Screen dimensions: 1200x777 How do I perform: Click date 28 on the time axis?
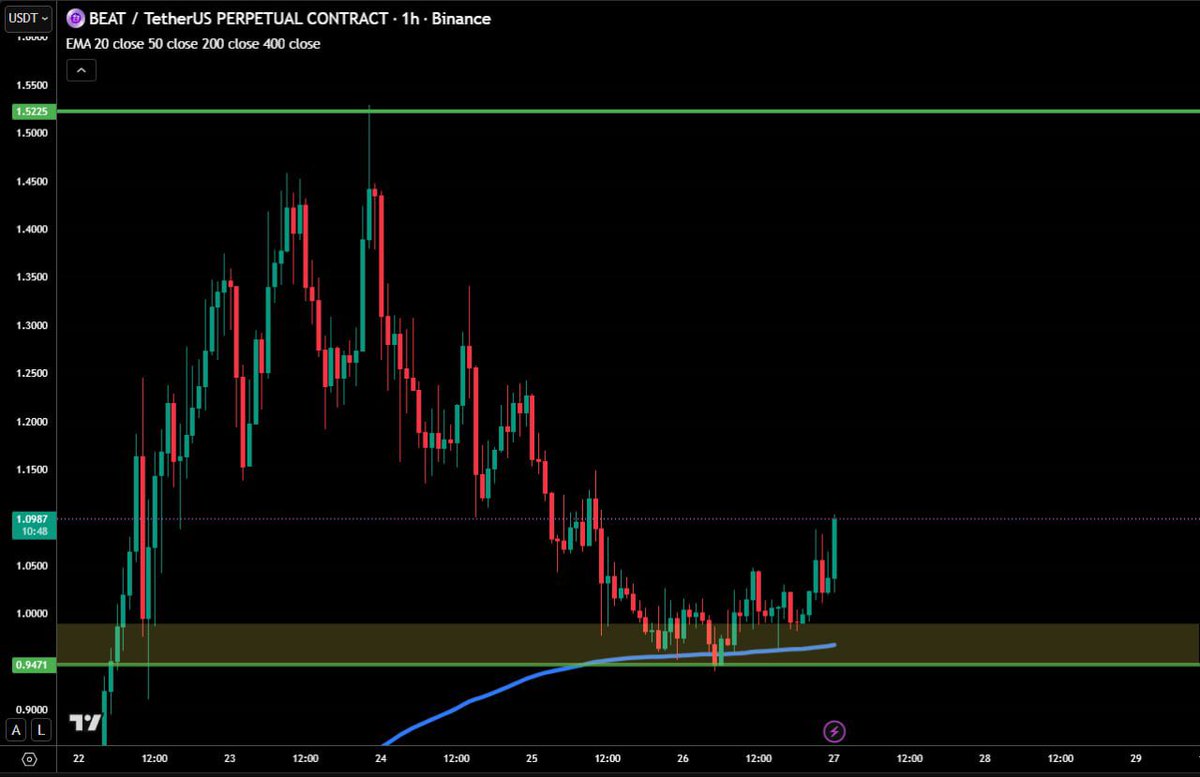click(985, 759)
